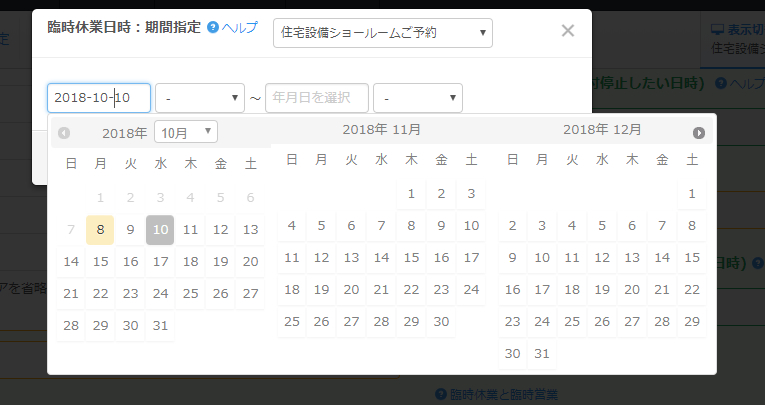The width and height of the screenshot is (765, 405).
Task: Pick November 15 in the calendar
Action: point(411,257)
